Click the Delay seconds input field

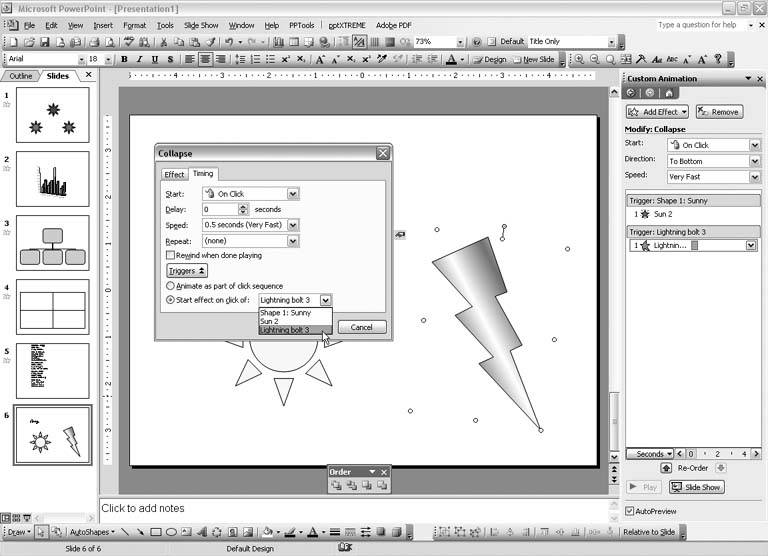click(220, 209)
